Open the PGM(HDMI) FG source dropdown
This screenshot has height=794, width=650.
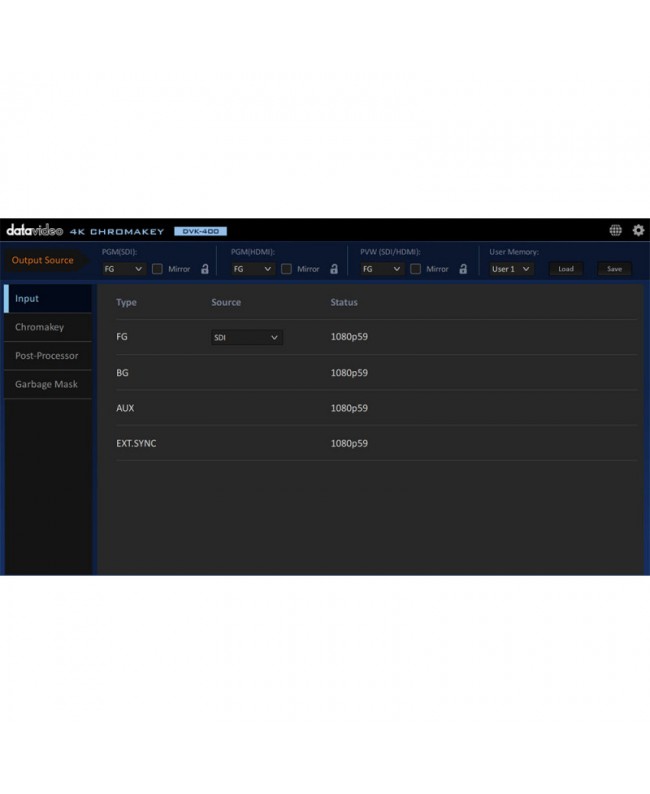coord(253,269)
